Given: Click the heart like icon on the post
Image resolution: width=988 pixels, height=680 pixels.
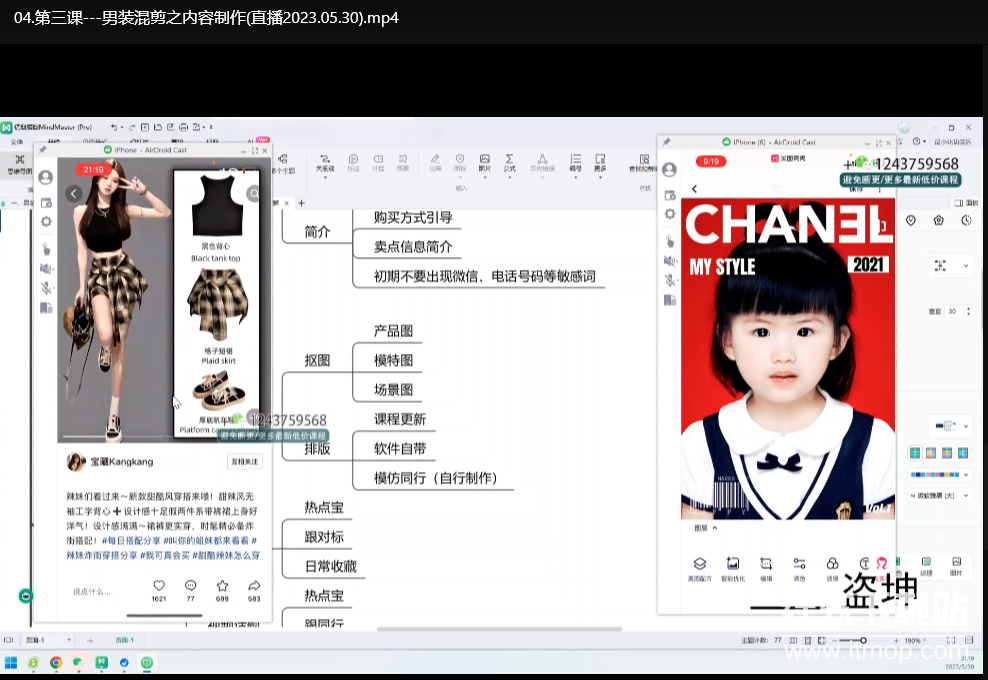Looking at the screenshot, I should pos(159,585).
